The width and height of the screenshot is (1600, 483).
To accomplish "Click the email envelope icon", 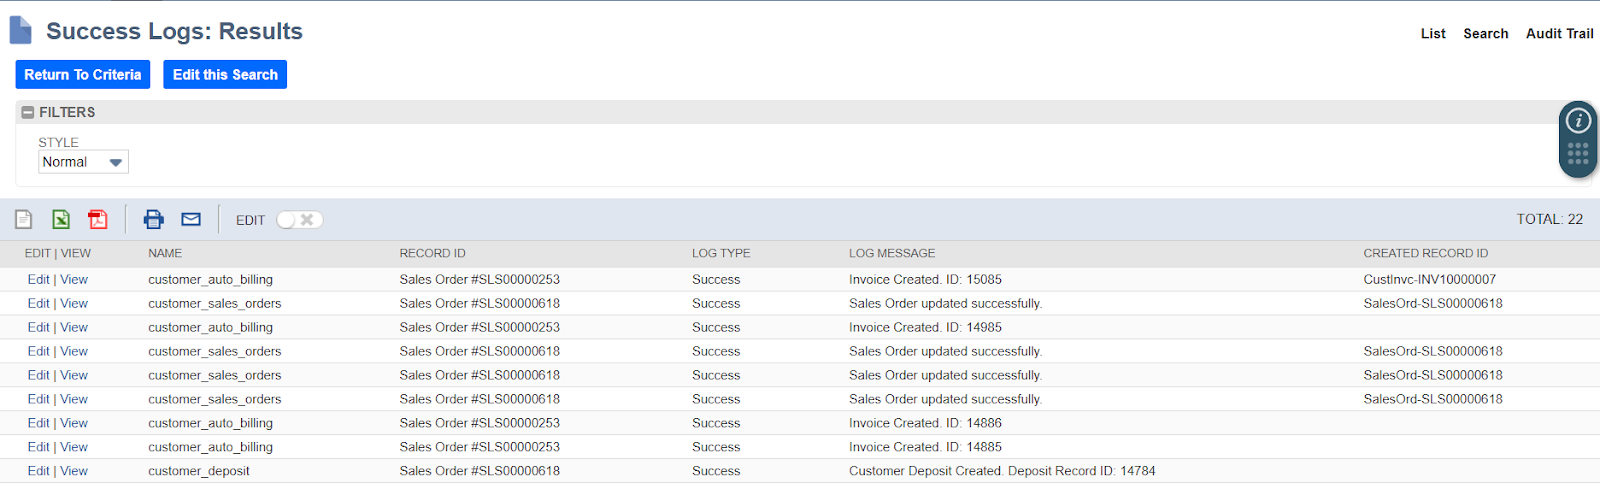I will pos(191,219).
